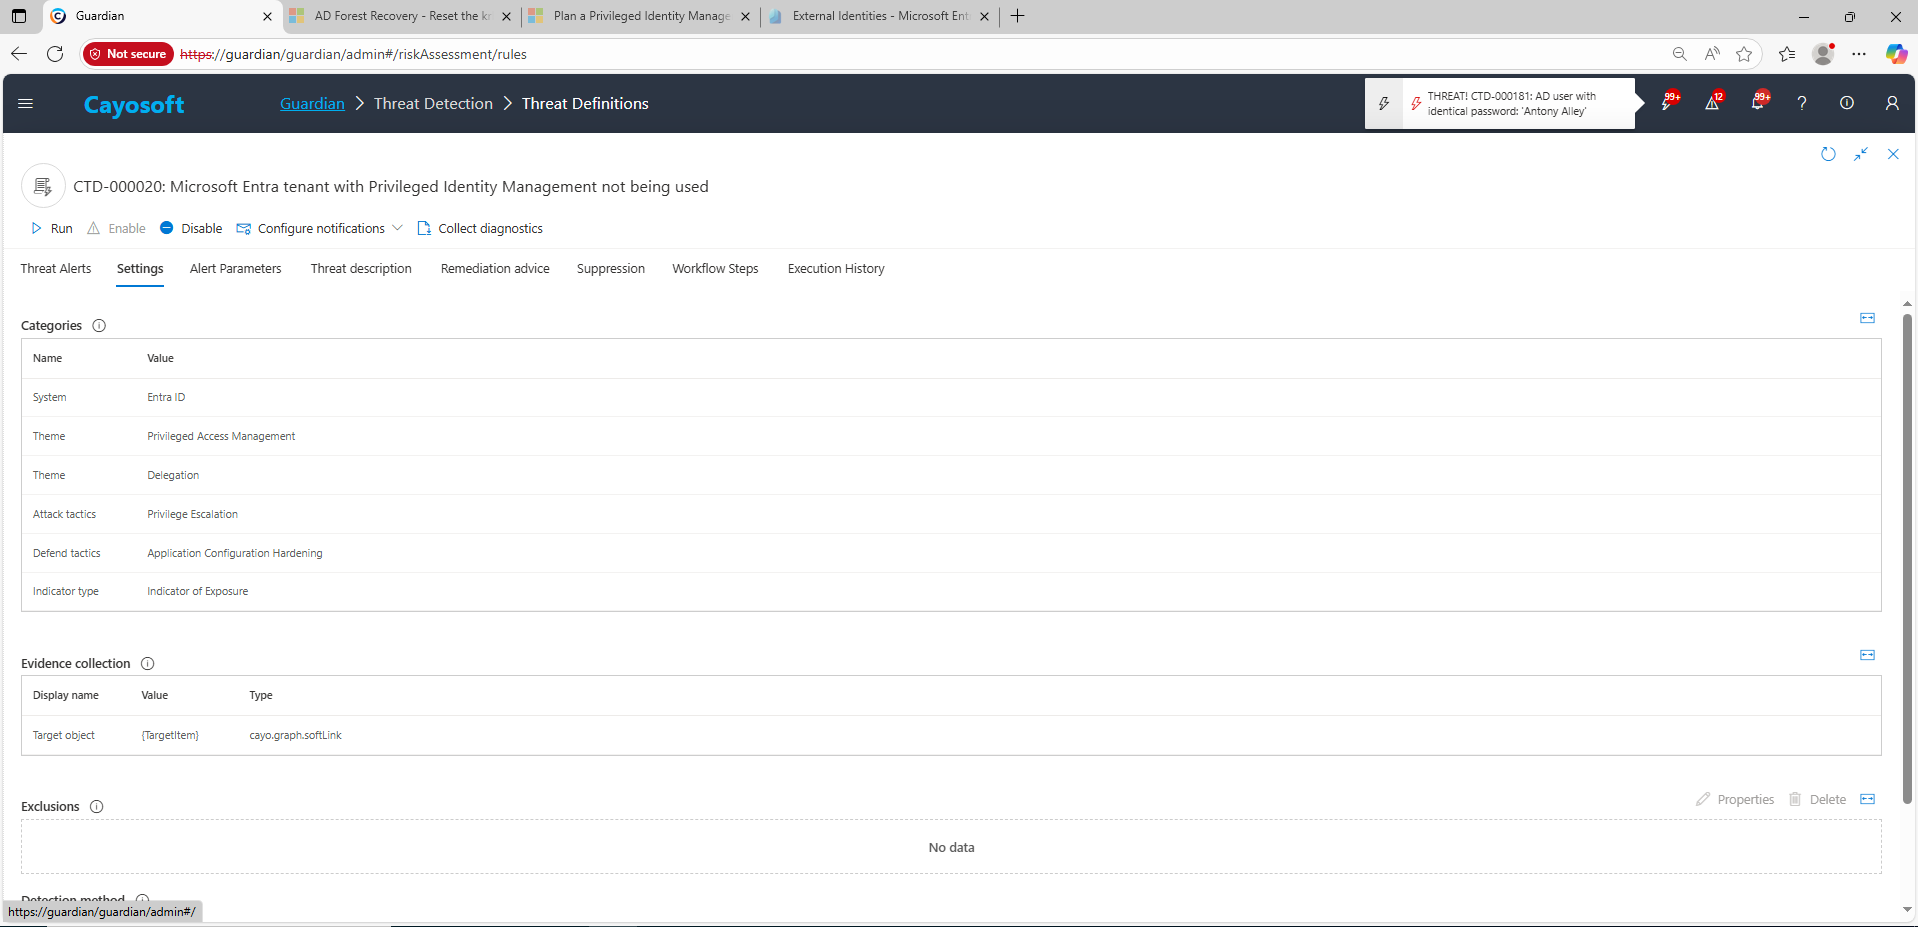This screenshot has height=927, width=1918.
Task: Open the help question mark icon
Action: pos(1802,103)
